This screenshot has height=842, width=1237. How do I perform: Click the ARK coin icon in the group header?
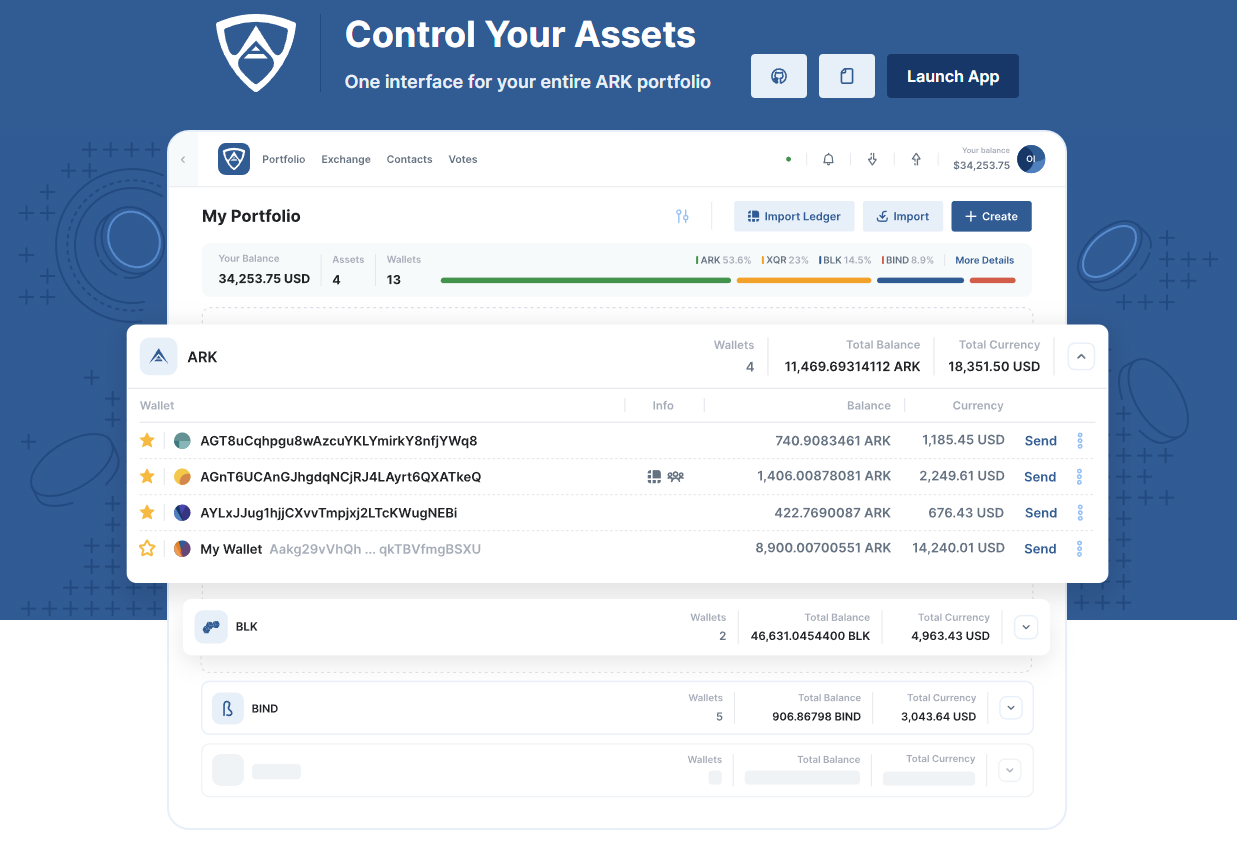tap(159, 357)
